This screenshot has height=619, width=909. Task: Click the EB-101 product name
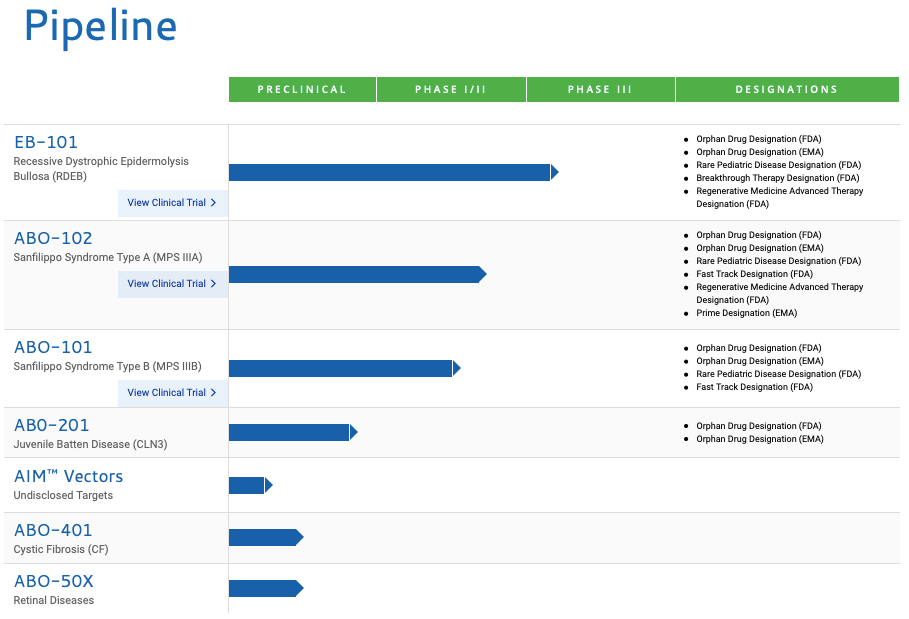(46, 142)
